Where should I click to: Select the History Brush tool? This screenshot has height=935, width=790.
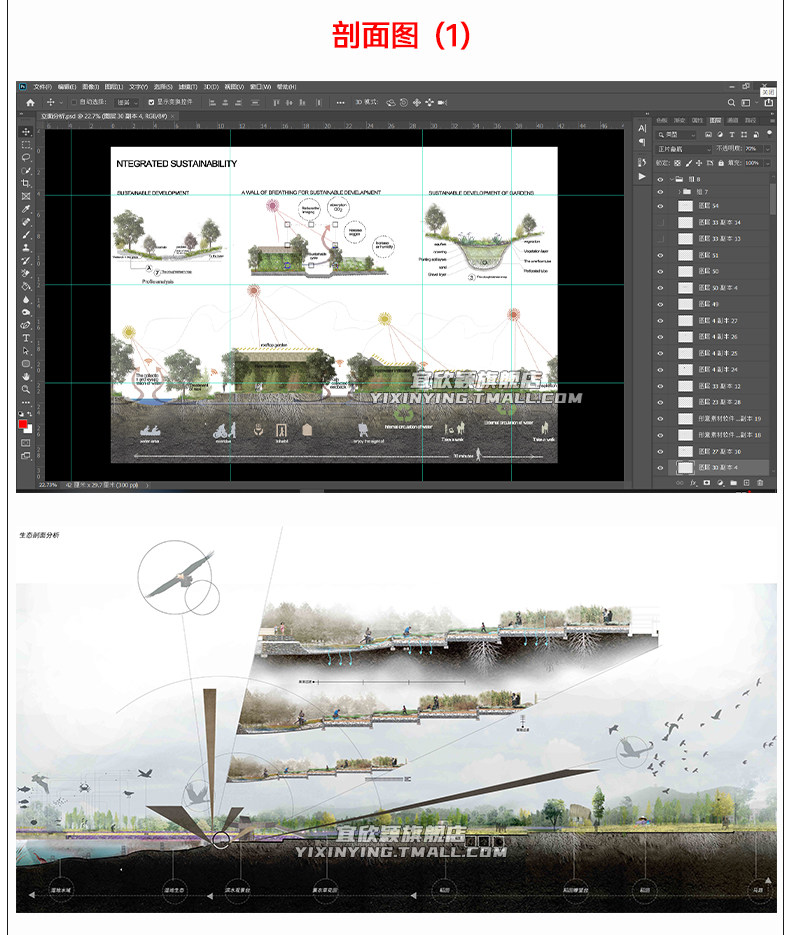26,261
